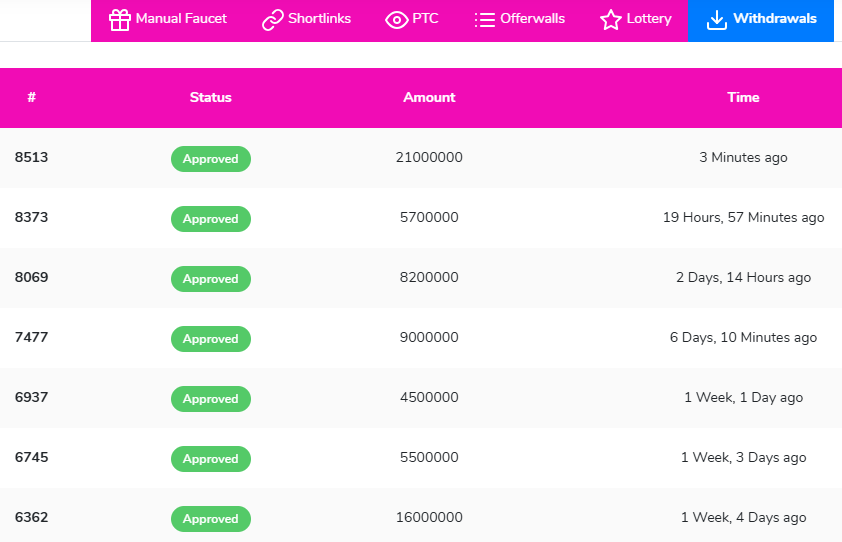The image size is (842, 542).
Task: Click the star icon for Lottery
Action: point(611,20)
